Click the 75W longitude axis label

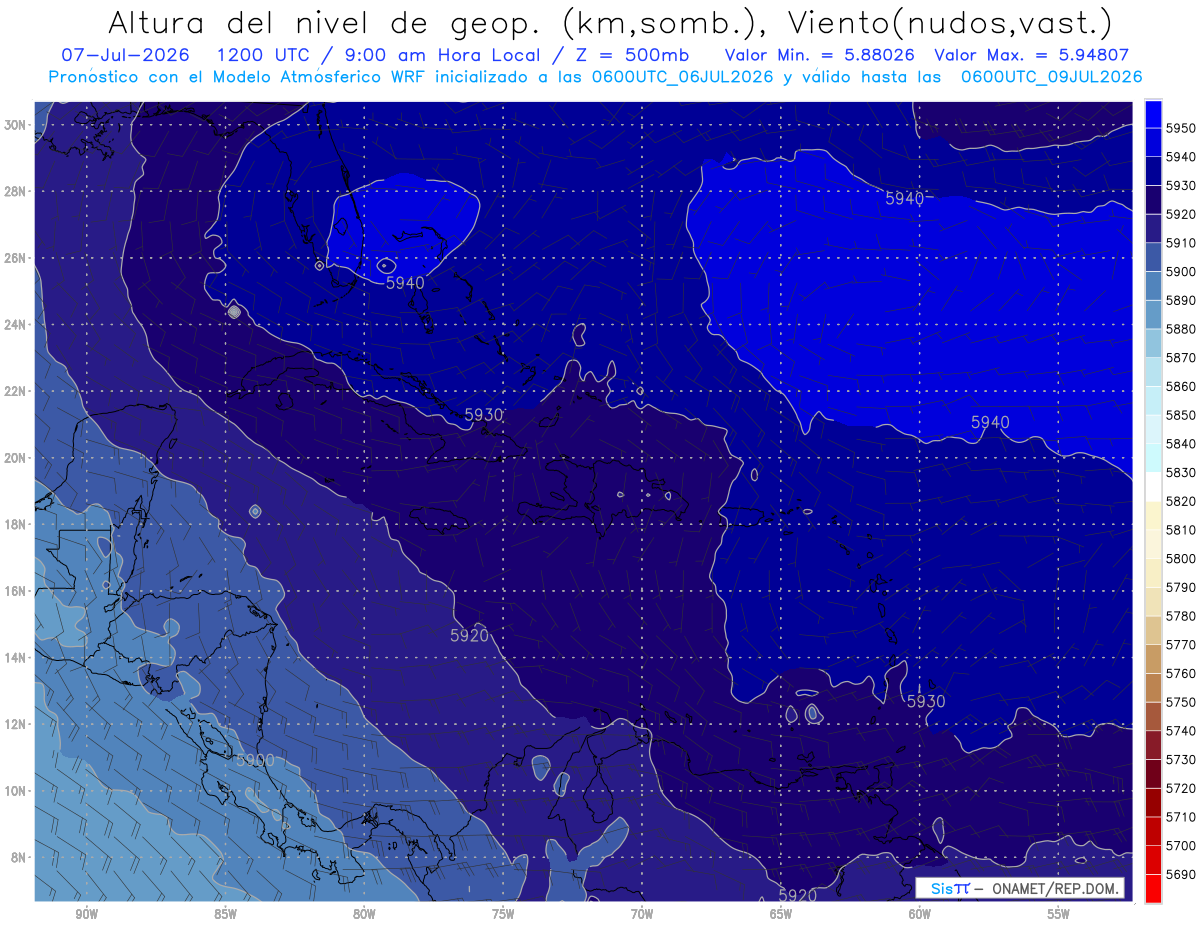(503, 914)
